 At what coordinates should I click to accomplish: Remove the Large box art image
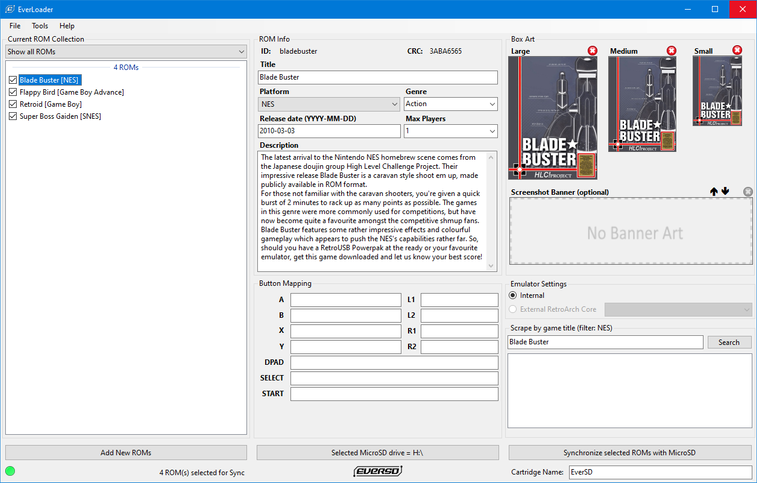pyautogui.click(x=592, y=51)
